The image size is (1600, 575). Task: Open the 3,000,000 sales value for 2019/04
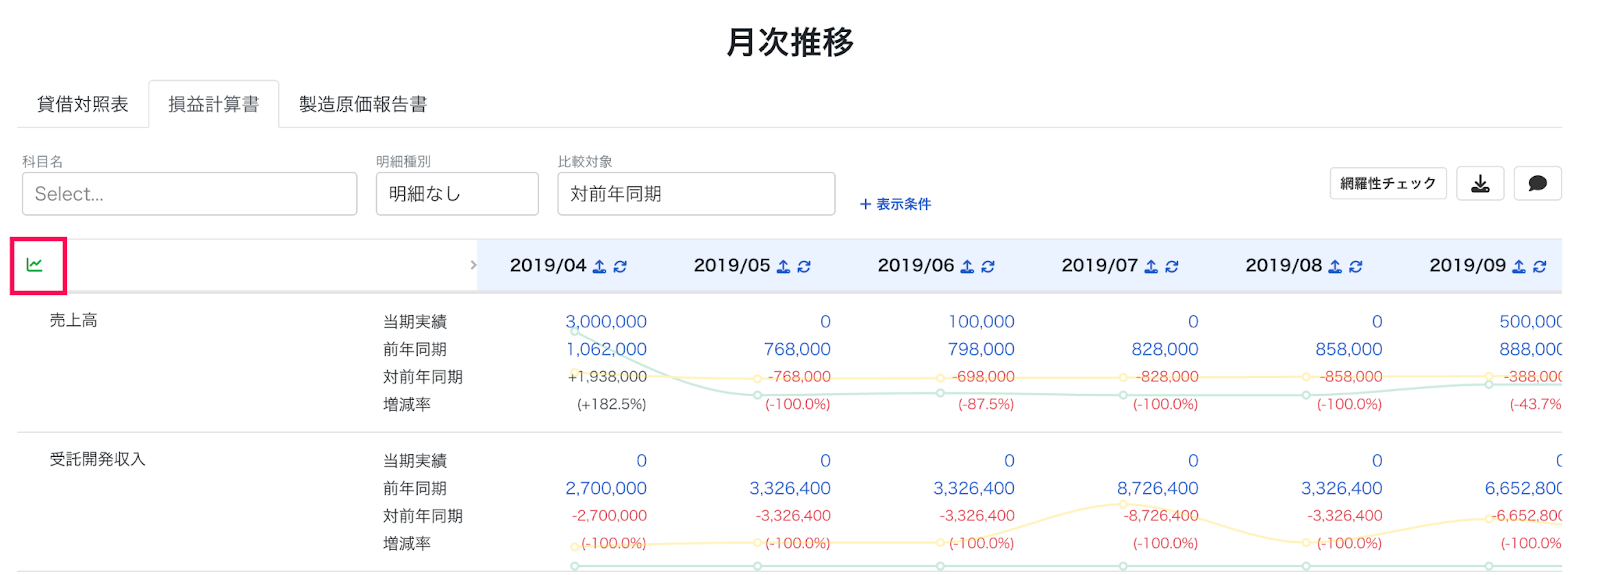pyautogui.click(x=606, y=322)
